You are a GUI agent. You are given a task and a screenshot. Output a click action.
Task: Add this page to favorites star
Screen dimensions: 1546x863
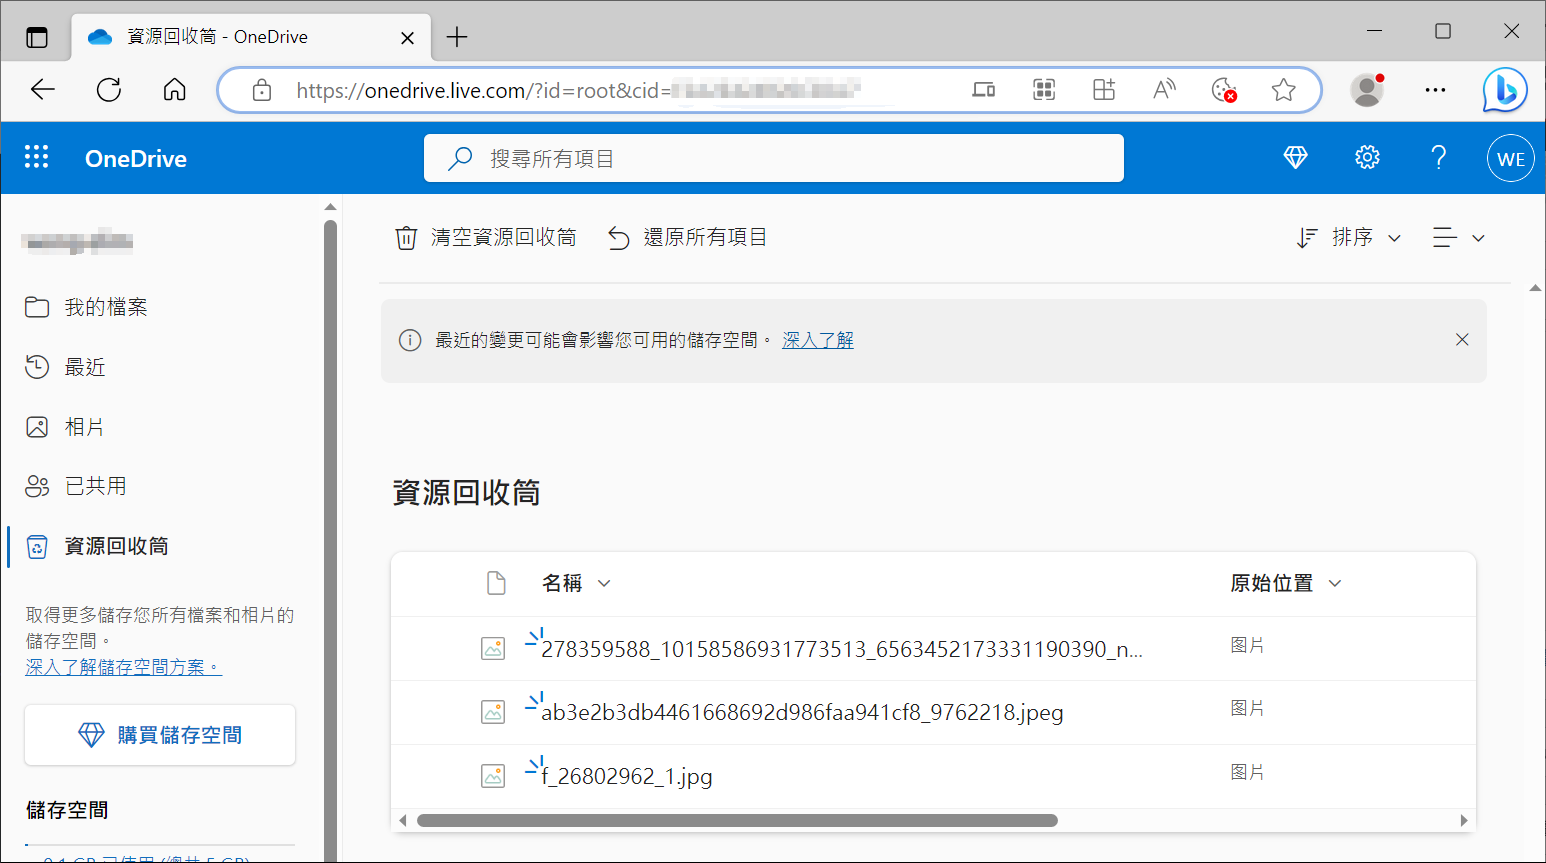click(x=1284, y=90)
